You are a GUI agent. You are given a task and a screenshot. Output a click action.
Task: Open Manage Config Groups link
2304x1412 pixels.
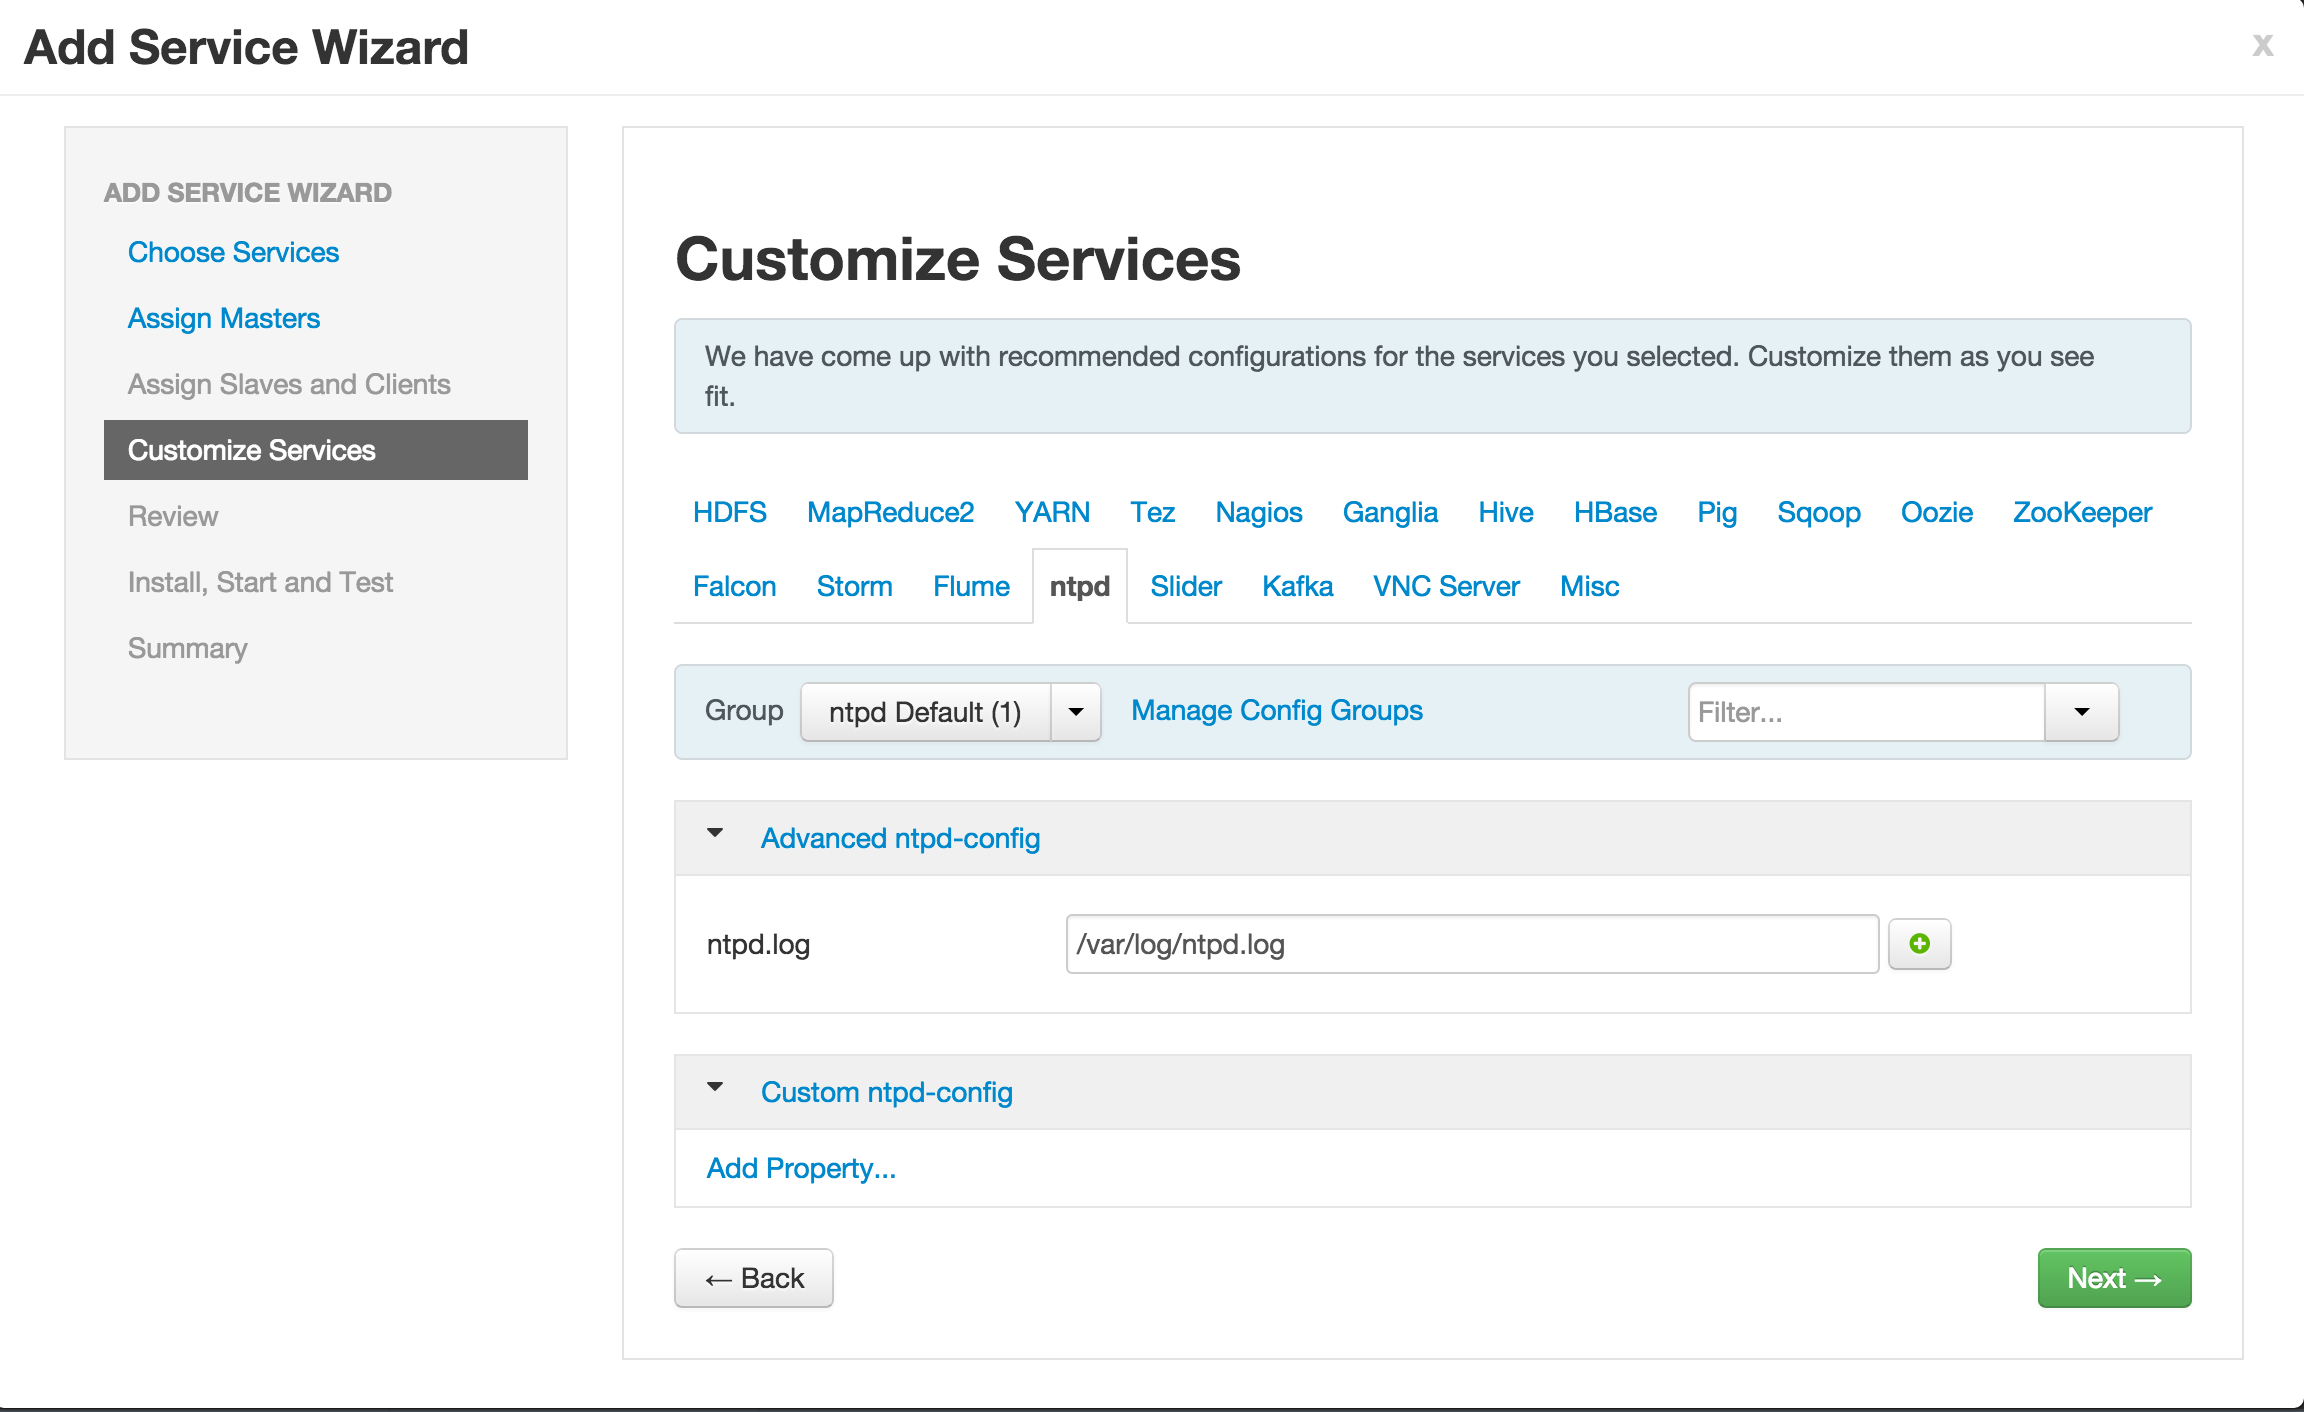[x=1276, y=710]
